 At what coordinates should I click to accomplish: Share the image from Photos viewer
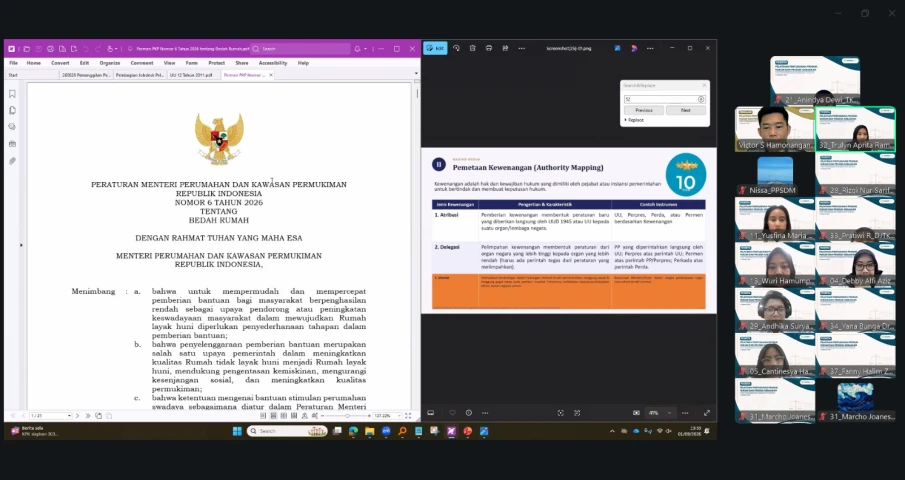click(x=505, y=48)
